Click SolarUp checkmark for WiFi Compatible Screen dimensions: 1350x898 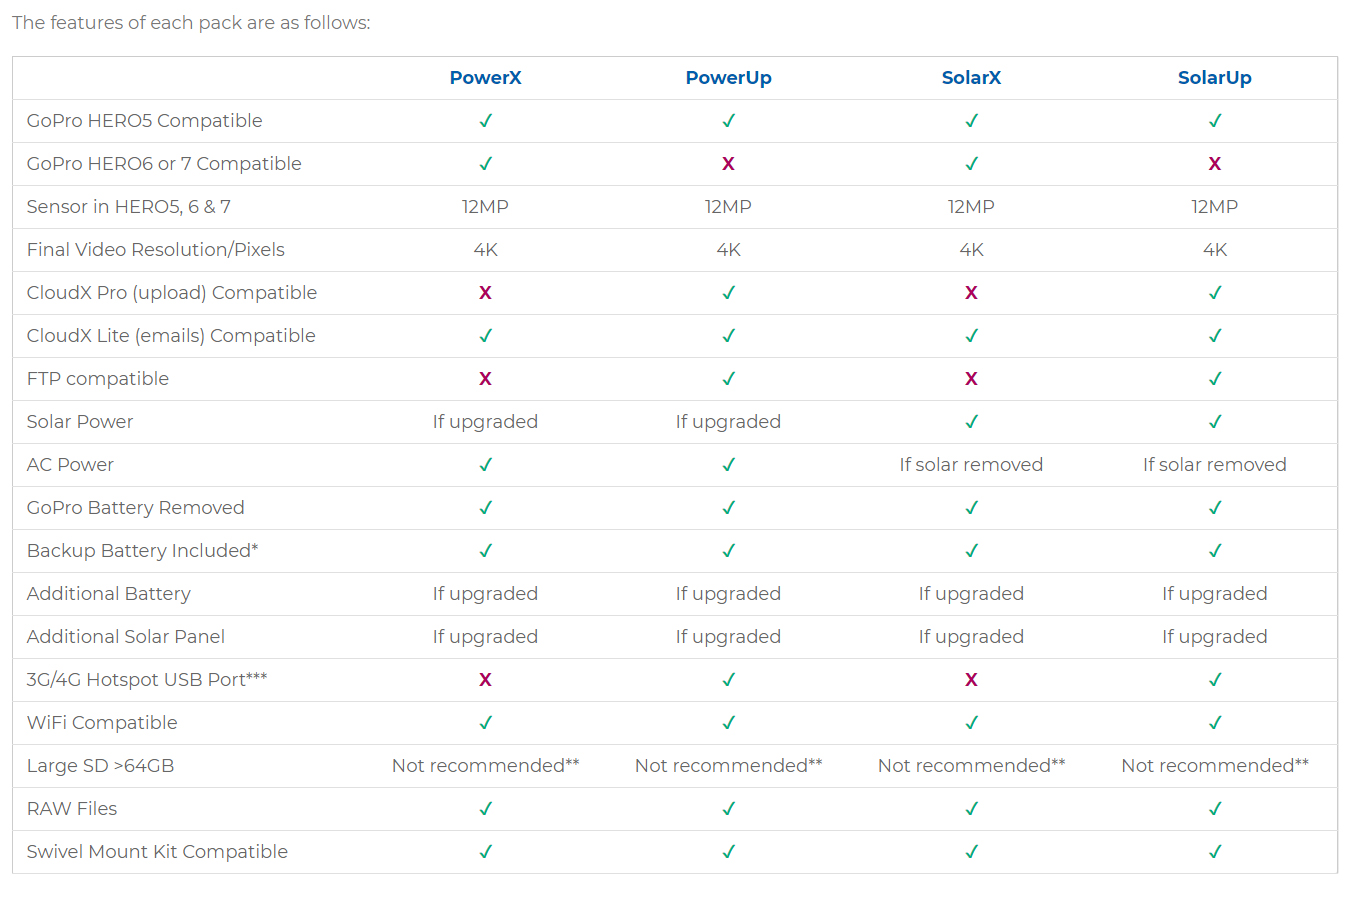pos(1214,723)
